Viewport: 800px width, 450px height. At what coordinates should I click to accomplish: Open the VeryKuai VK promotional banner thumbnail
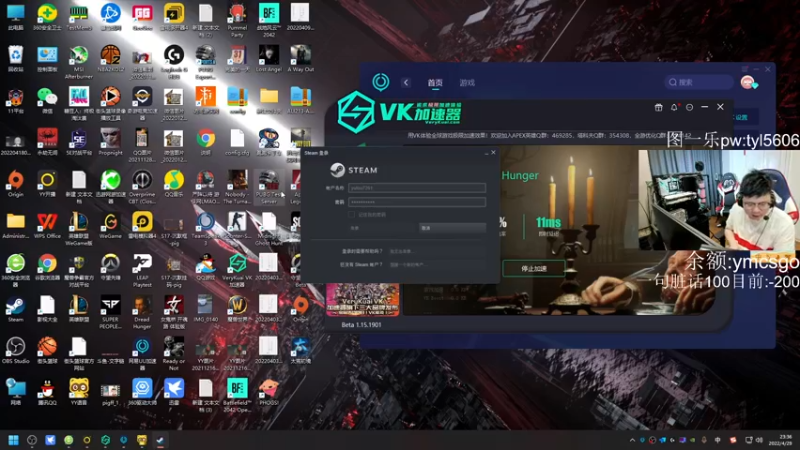pyautogui.click(x=363, y=299)
